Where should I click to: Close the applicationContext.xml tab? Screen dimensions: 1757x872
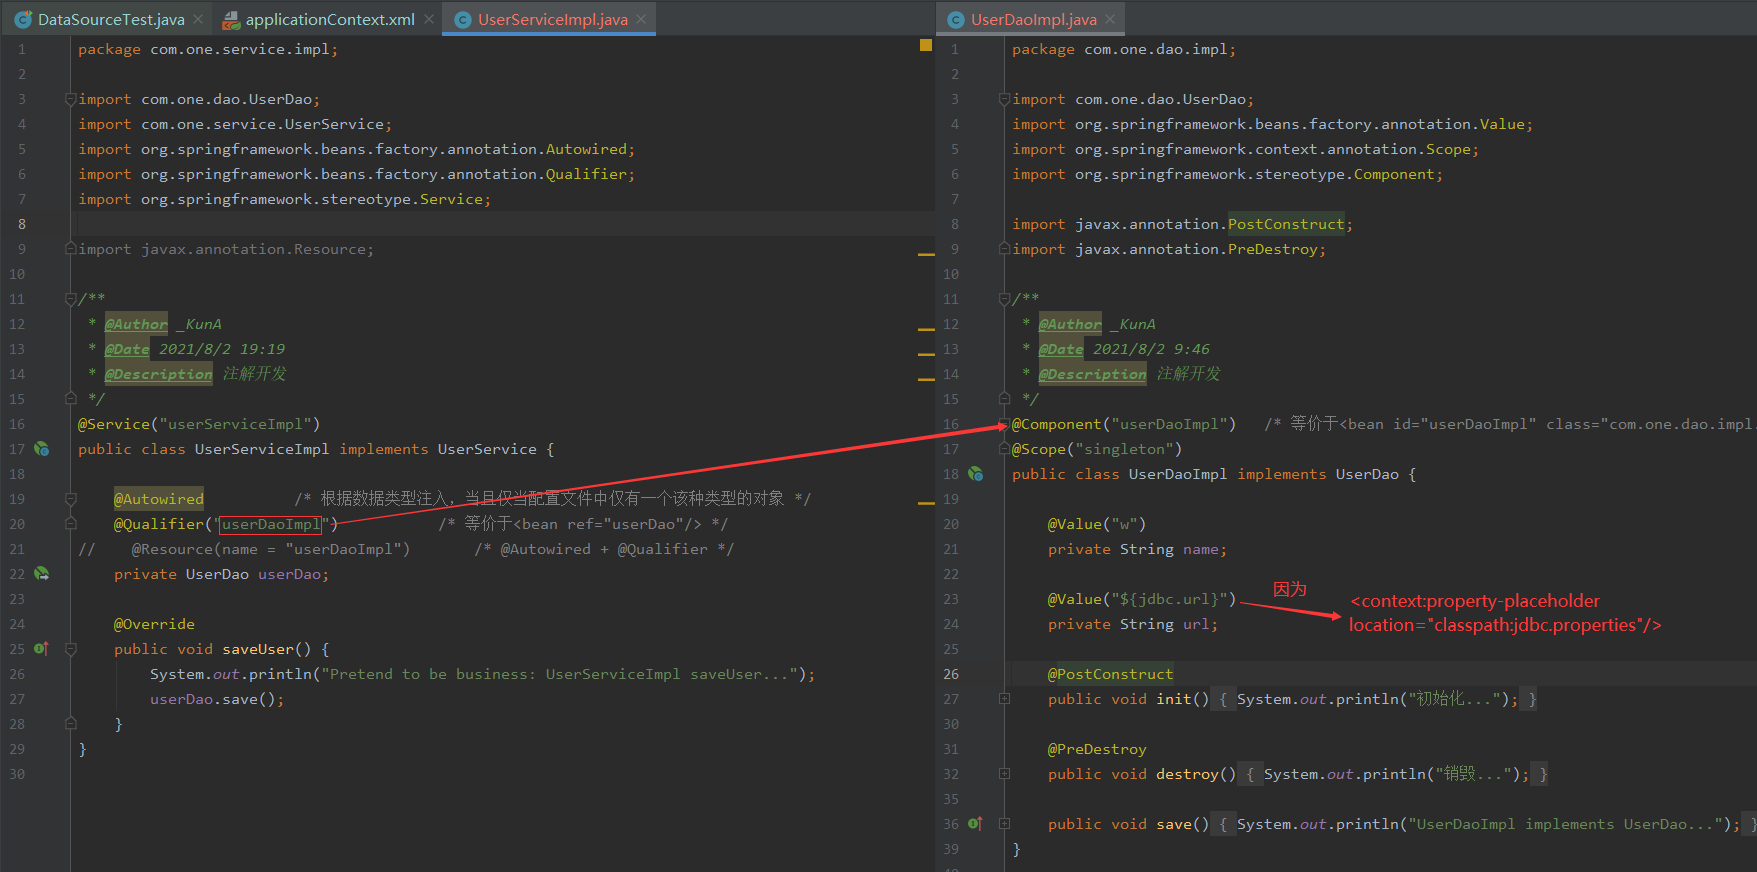click(x=429, y=19)
